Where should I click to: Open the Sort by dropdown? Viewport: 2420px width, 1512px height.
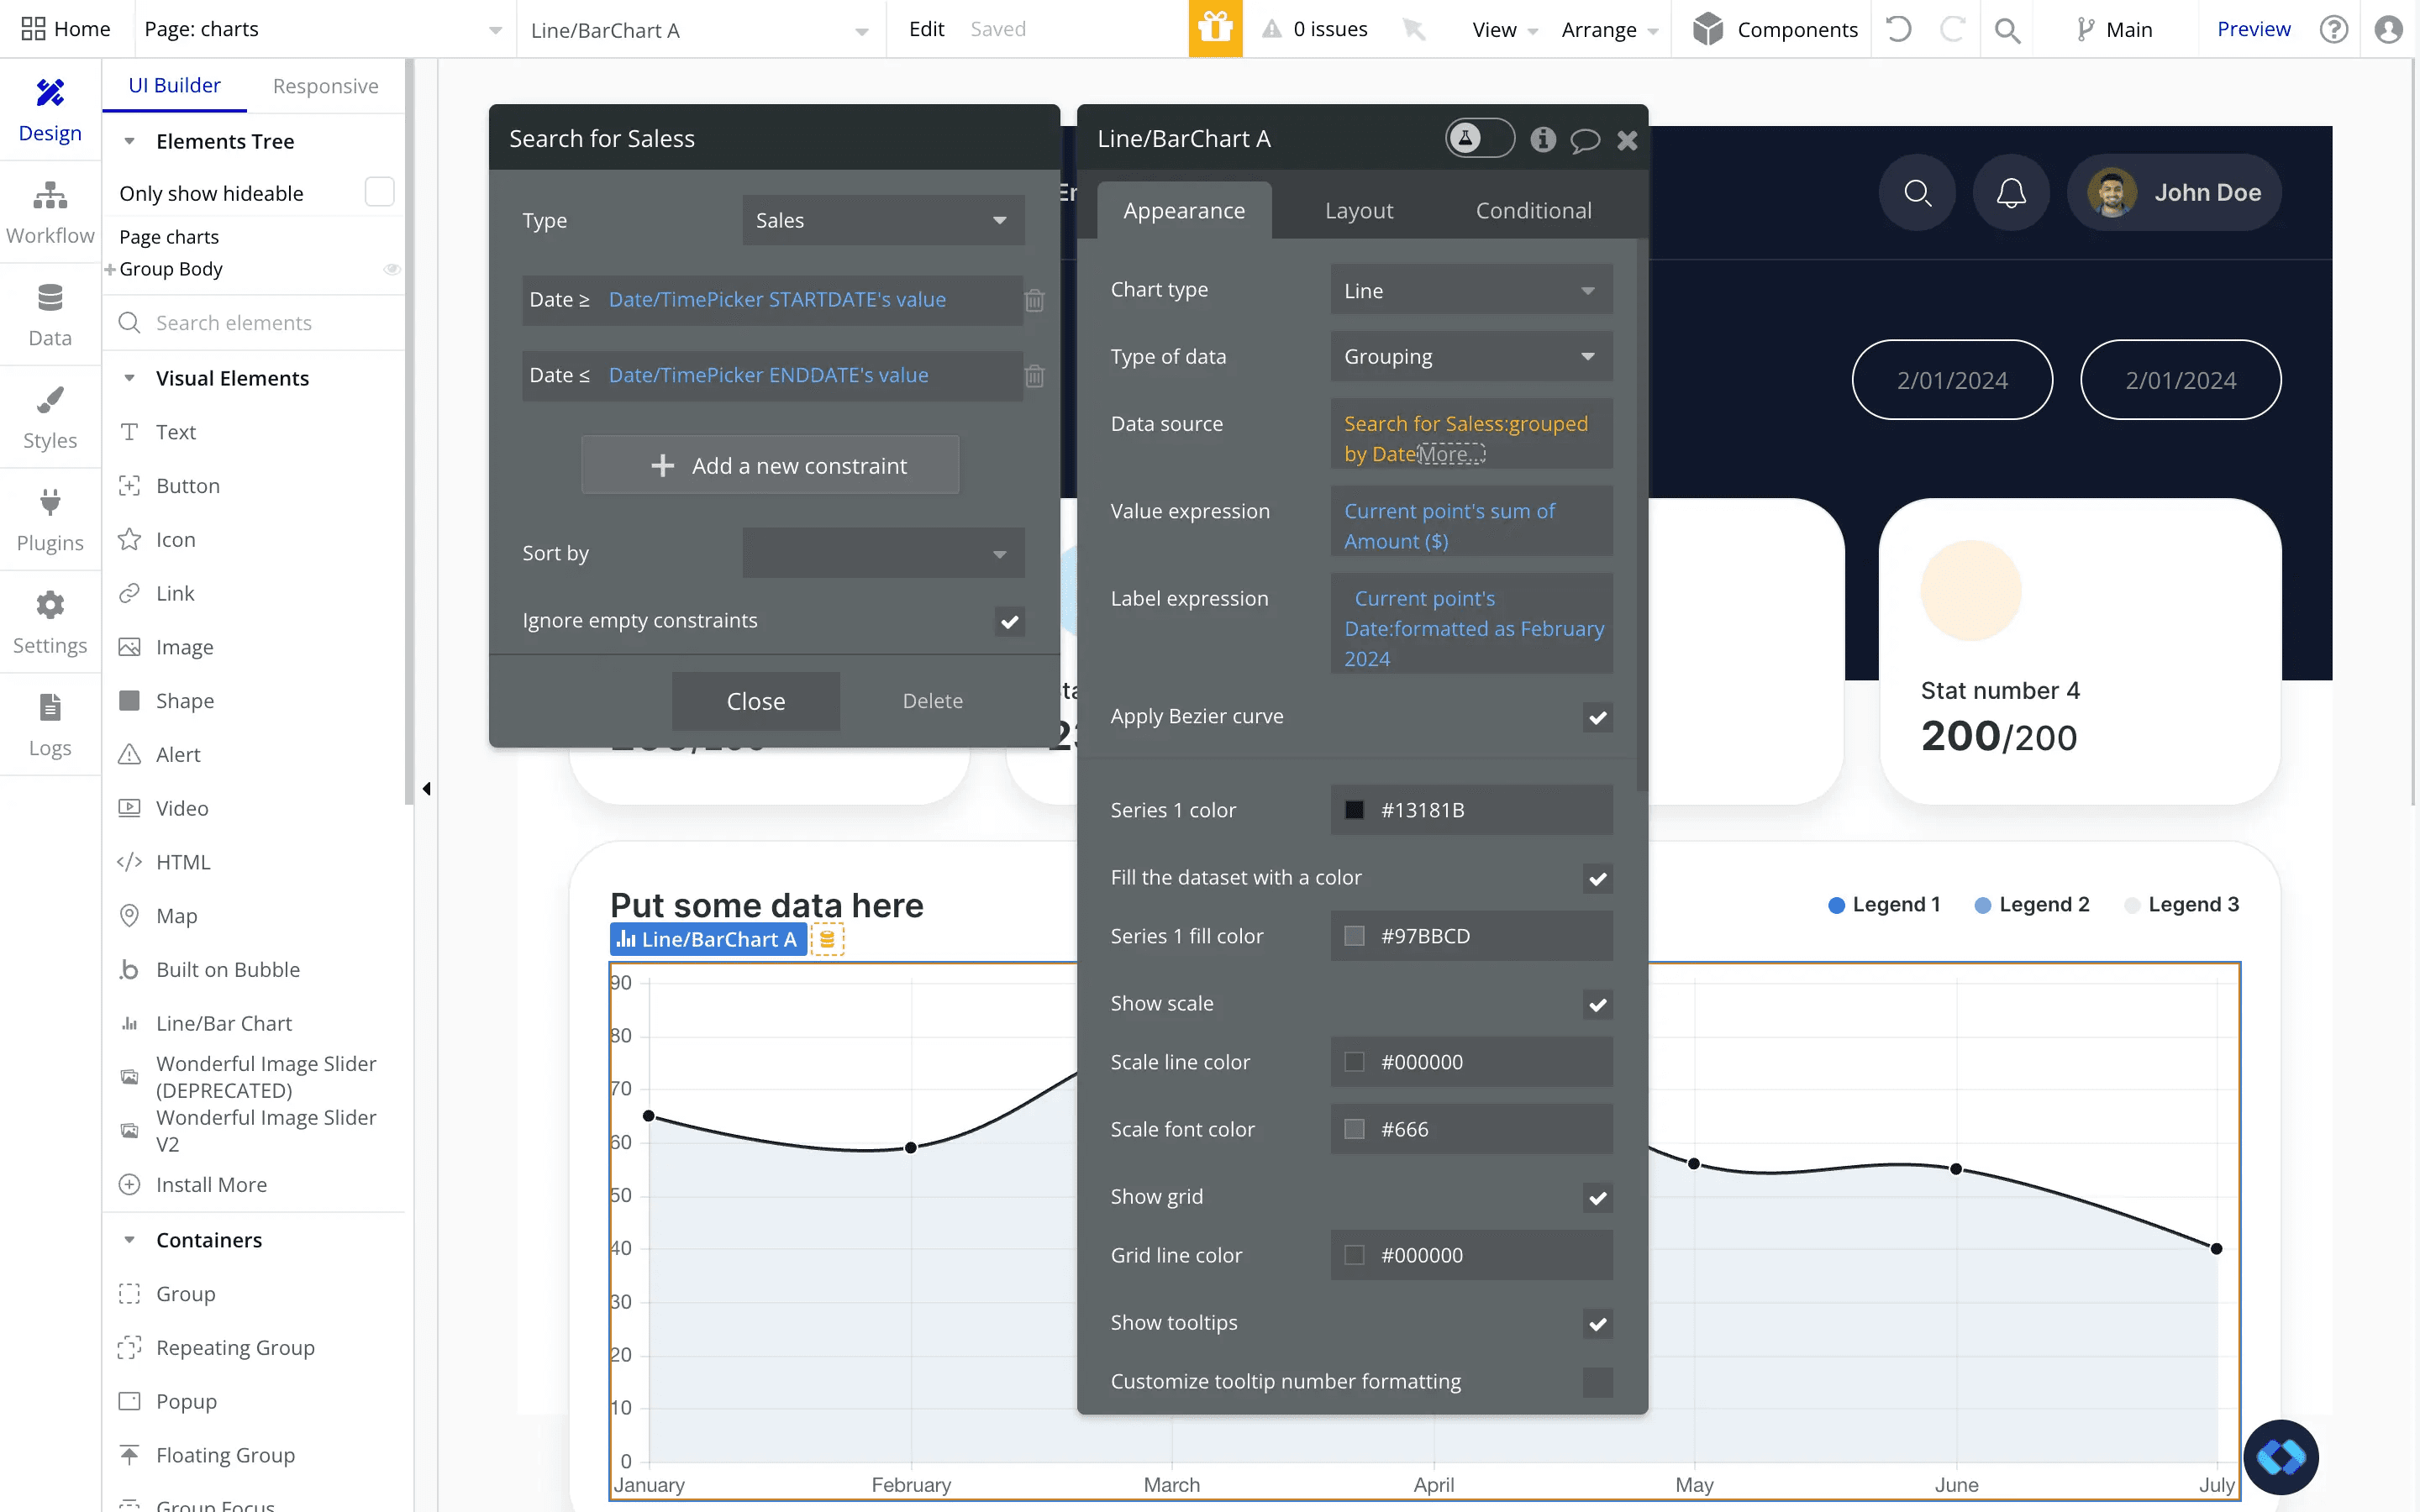click(x=882, y=553)
